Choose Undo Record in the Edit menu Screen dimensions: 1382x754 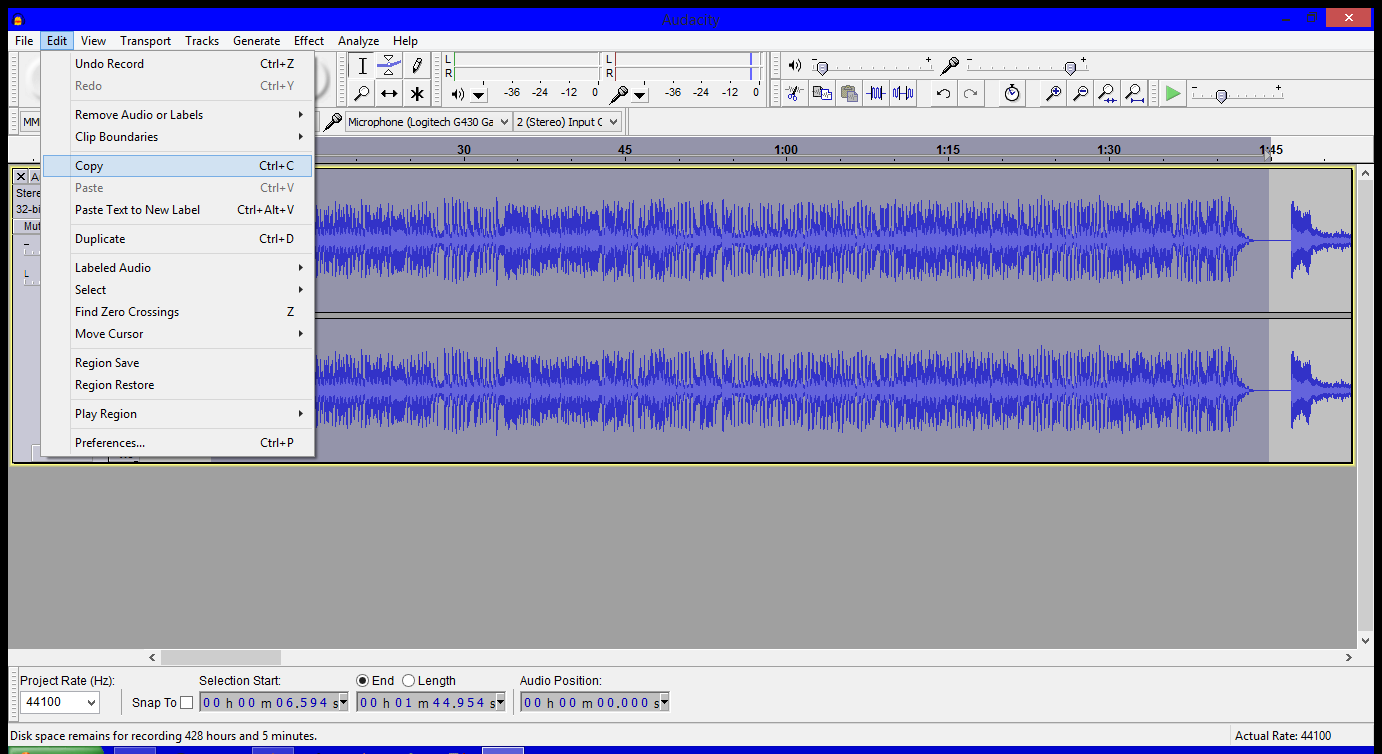click(x=178, y=64)
